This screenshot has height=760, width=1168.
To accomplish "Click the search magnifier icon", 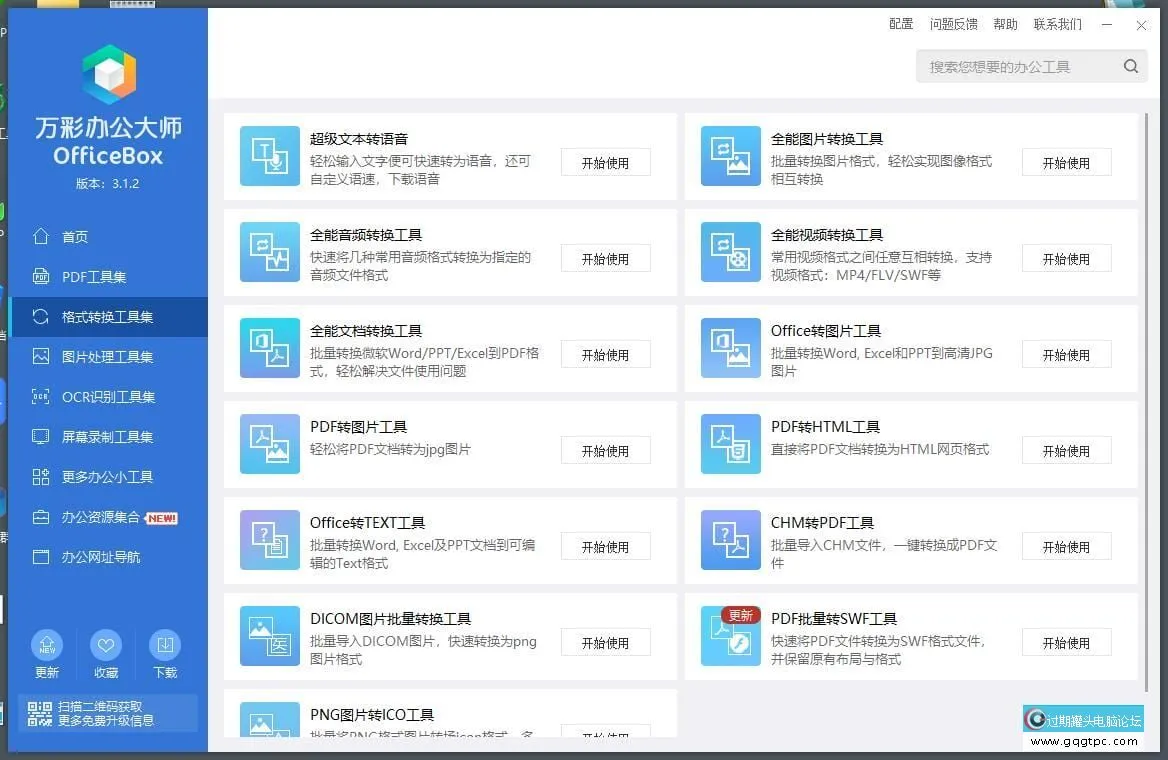I will click(1130, 67).
